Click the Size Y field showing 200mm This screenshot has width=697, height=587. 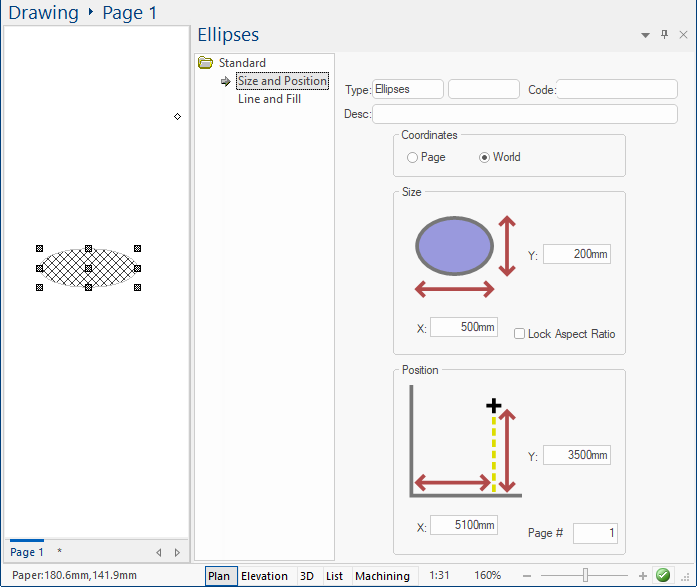click(x=576, y=255)
